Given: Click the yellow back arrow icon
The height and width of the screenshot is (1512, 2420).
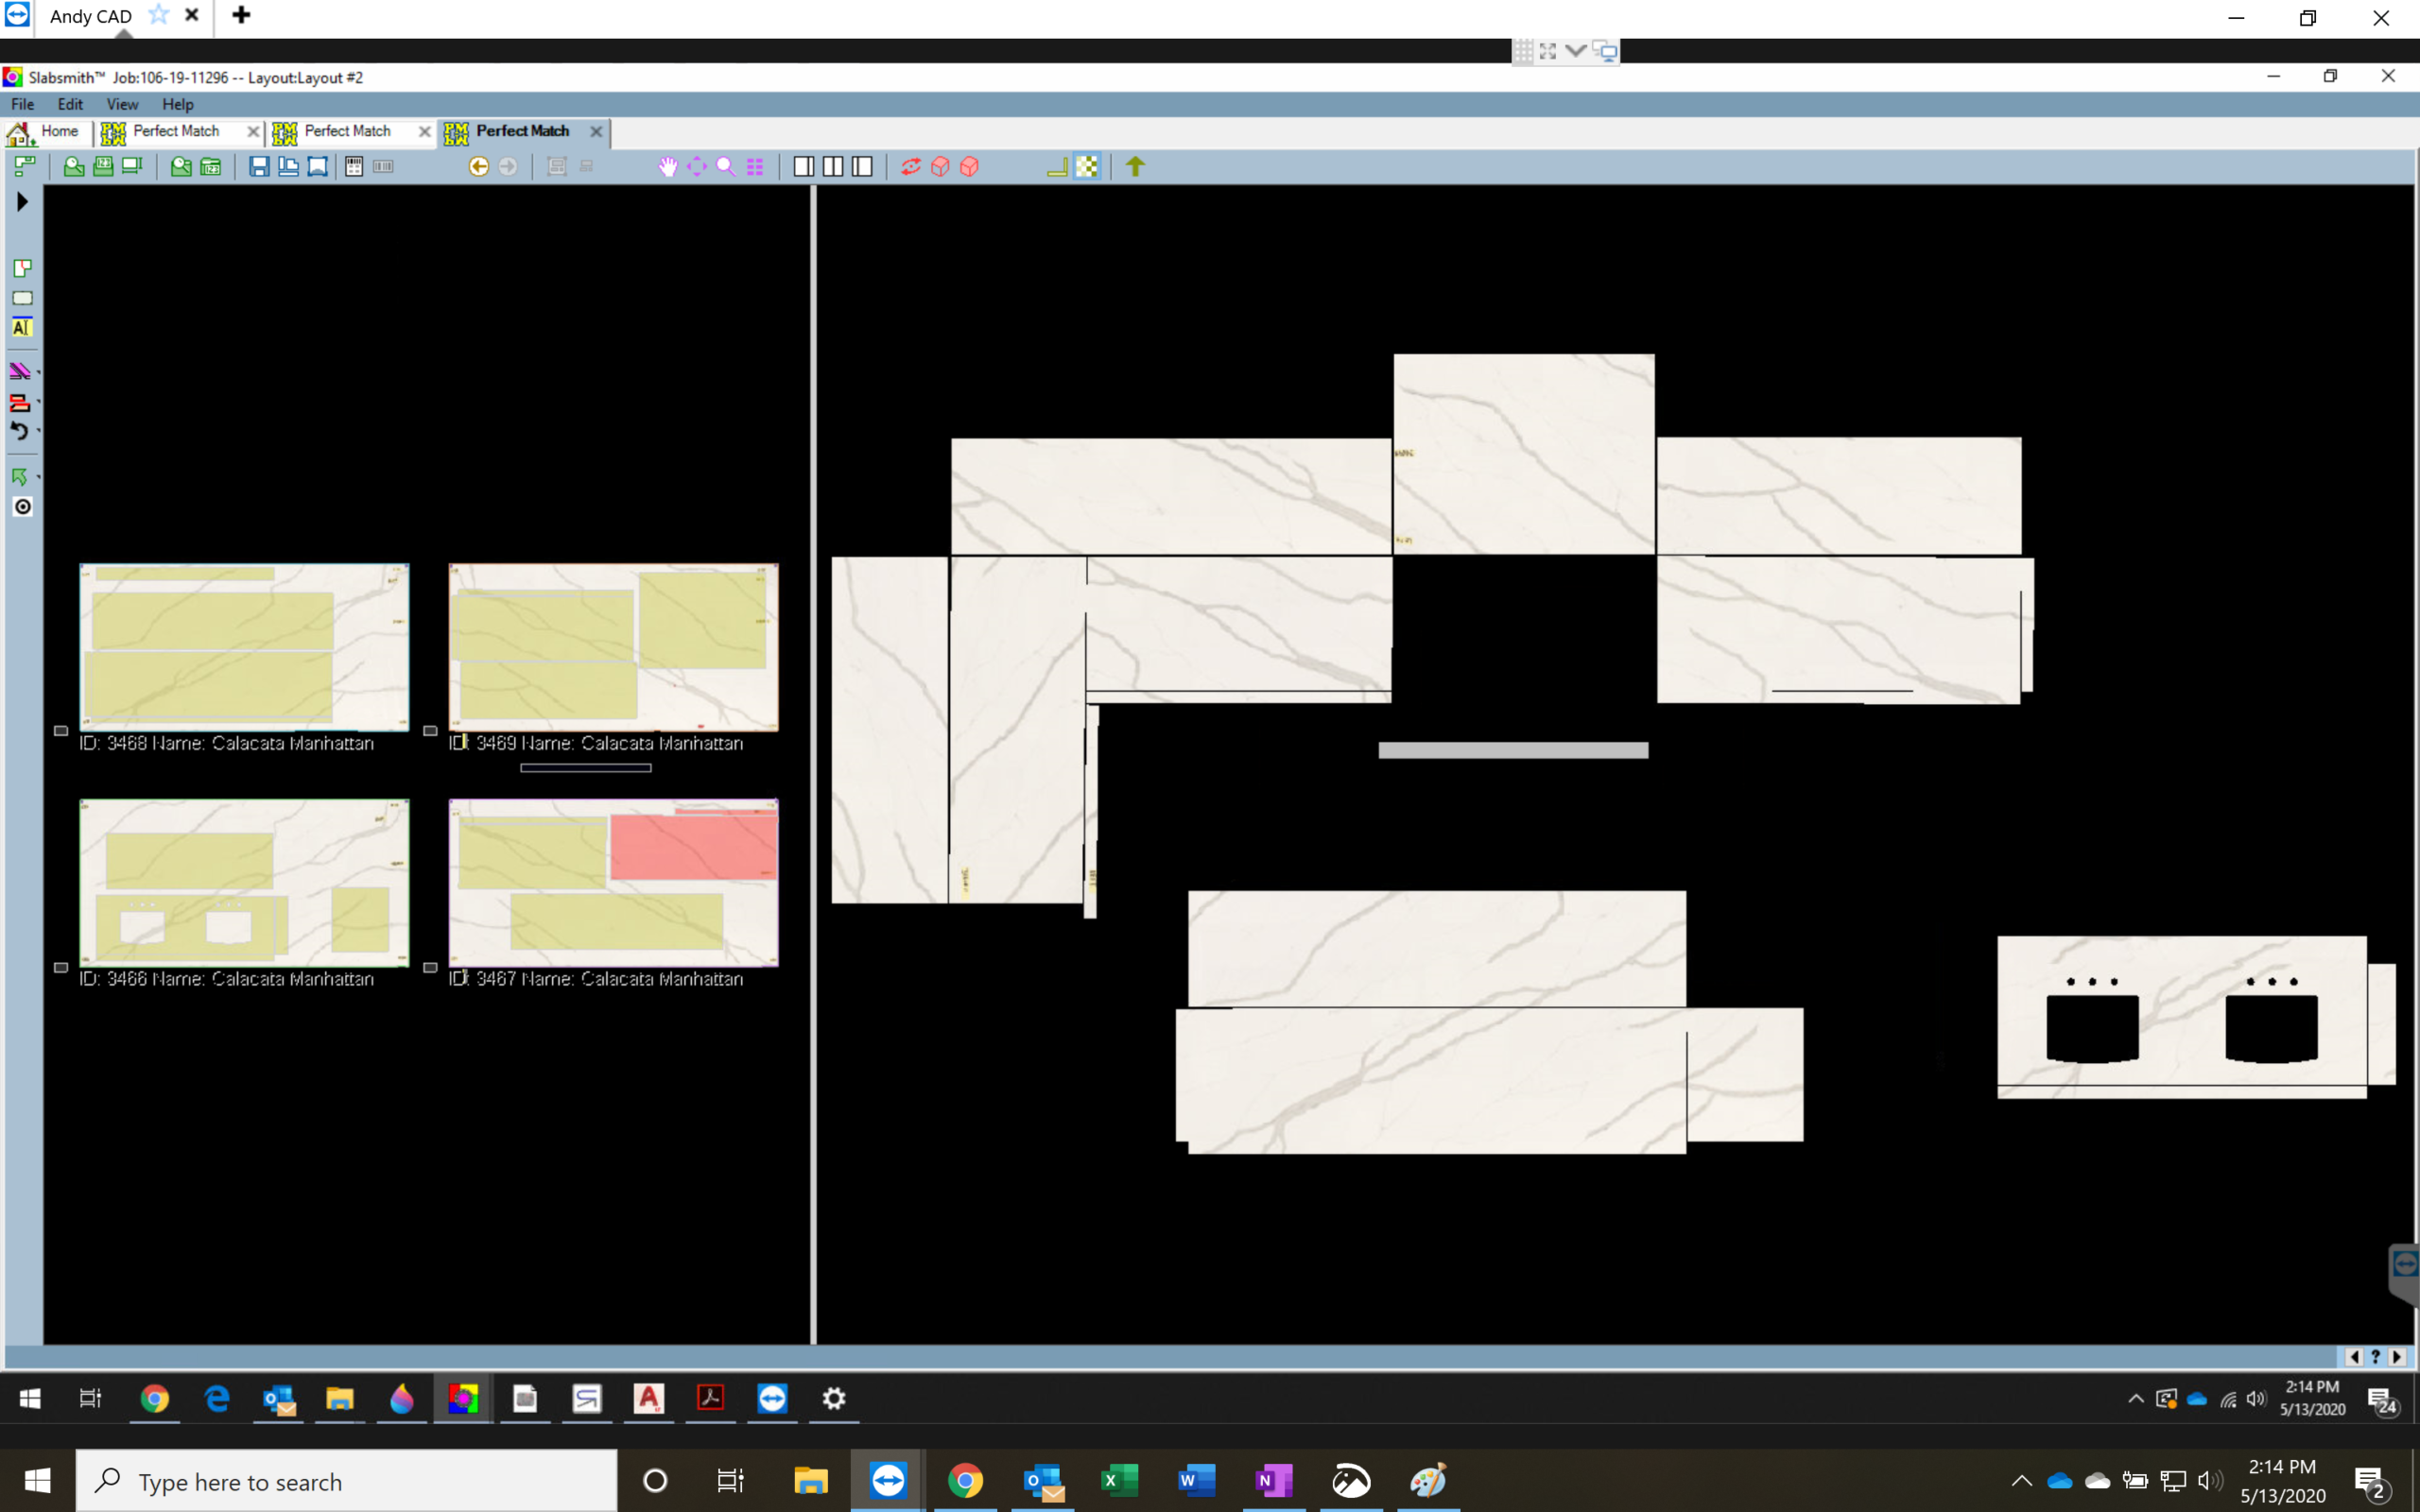Looking at the screenshot, I should [479, 167].
